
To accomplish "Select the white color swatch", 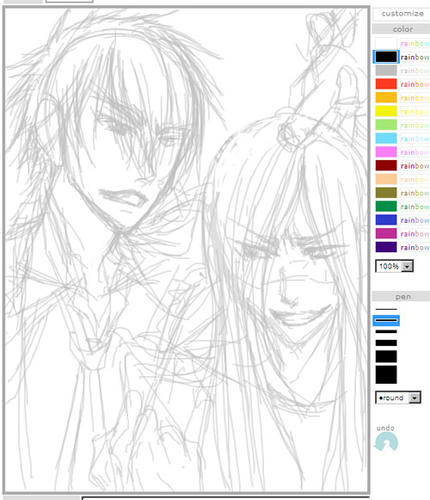I will tap(386, 43).
